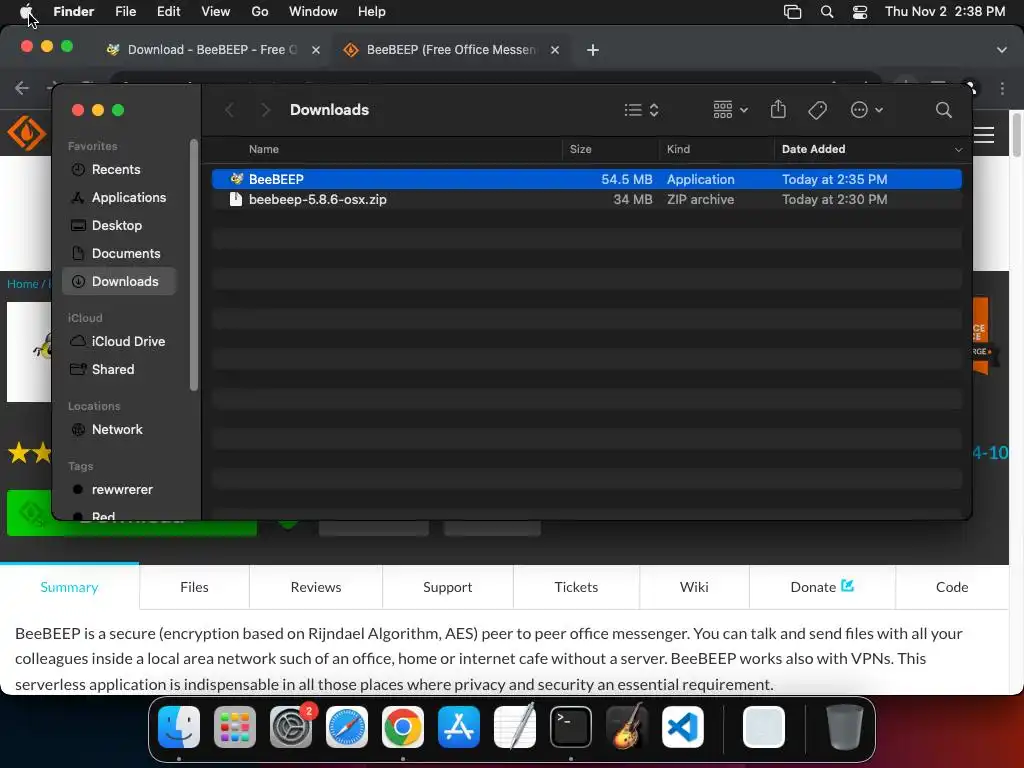Open Finder from the Dock

[179, 726]
